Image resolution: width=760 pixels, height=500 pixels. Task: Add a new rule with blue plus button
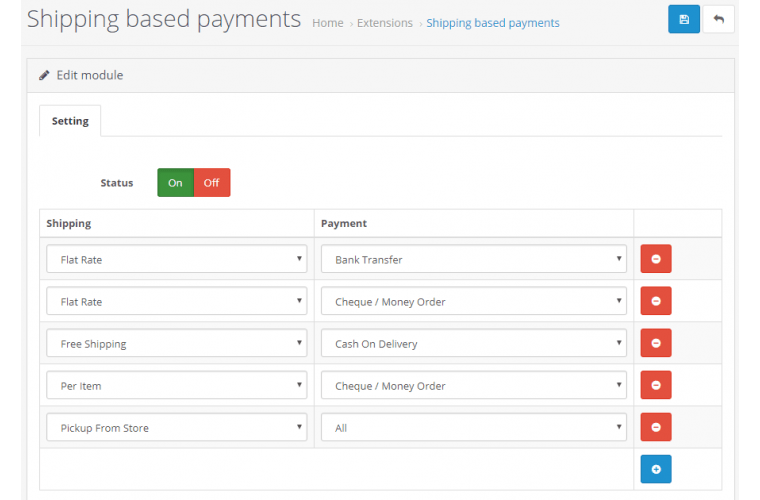pyautogui.click(x=656, y=469)
